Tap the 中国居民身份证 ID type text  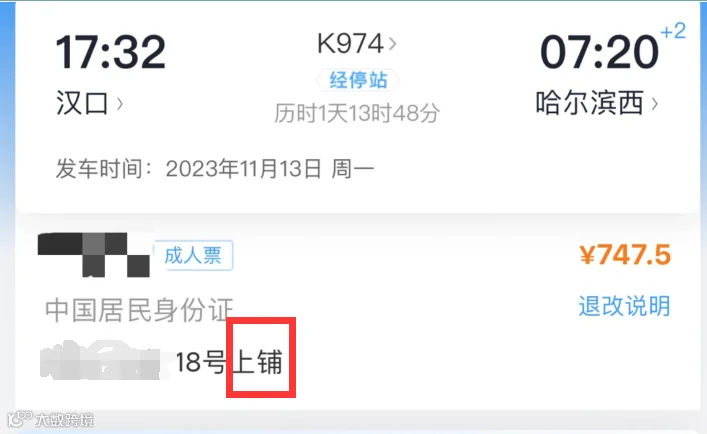(x=139, y=310)
